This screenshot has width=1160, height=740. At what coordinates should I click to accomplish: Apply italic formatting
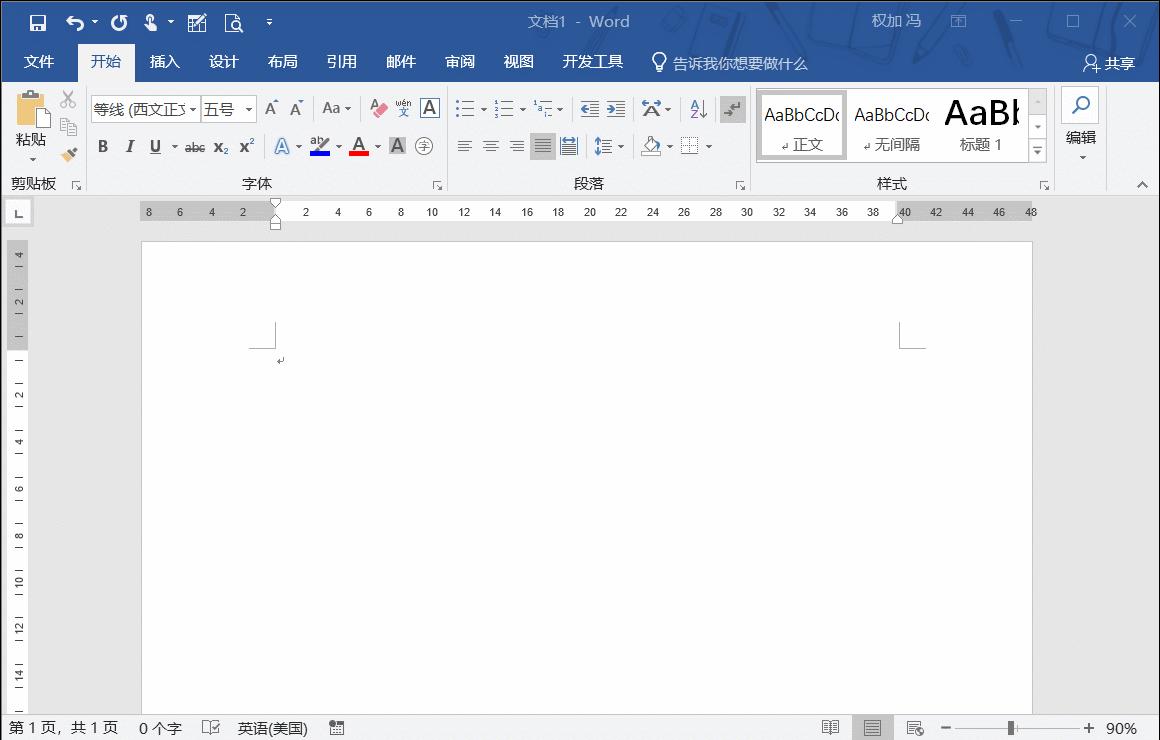(x=129, y=146)
